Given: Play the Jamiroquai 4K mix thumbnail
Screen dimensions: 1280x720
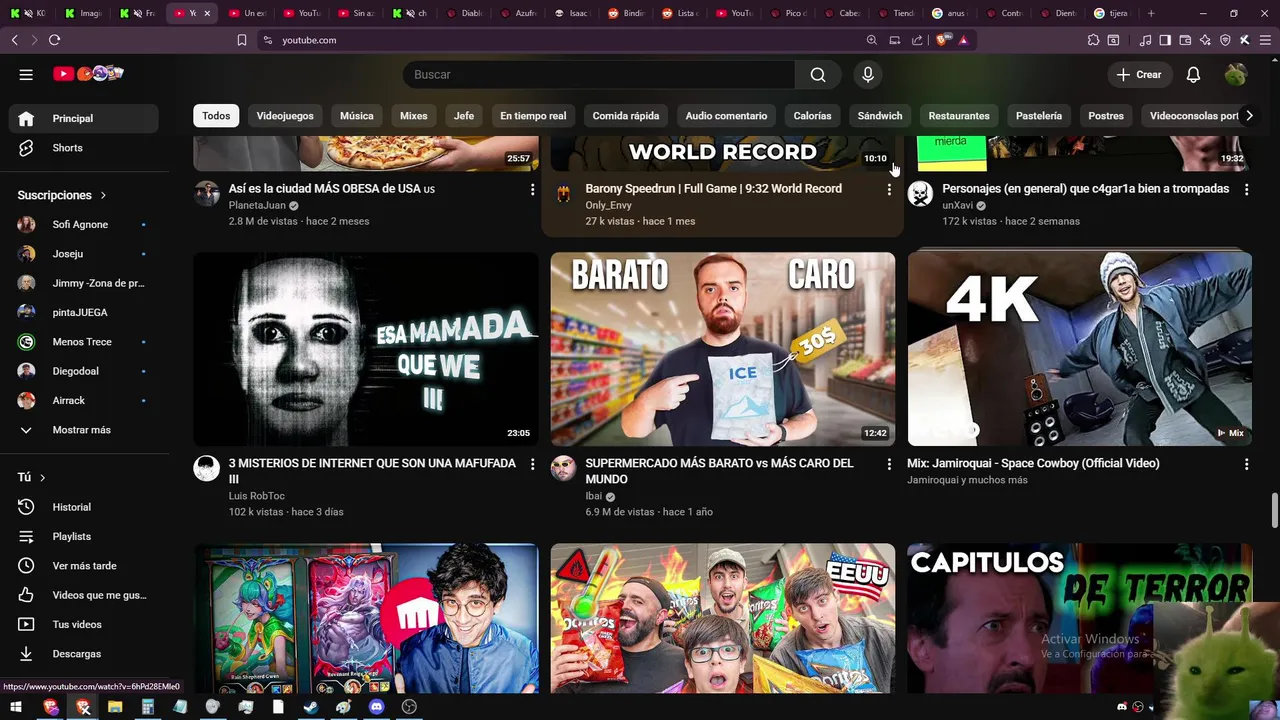Looking at the screenshot, I should click(1080, 349).
